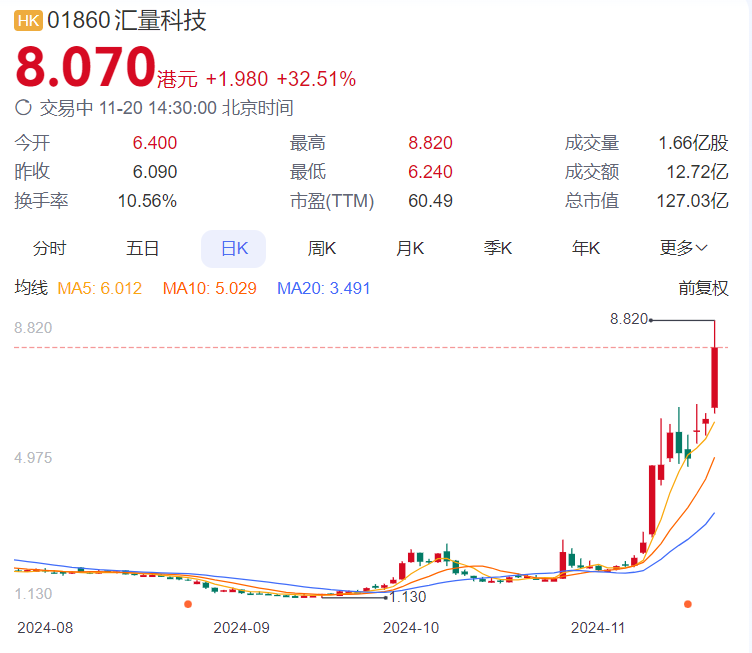Screen dimensions: 752x653
Task: Show the 季K quarterly chart
Action: coord(498,248)
